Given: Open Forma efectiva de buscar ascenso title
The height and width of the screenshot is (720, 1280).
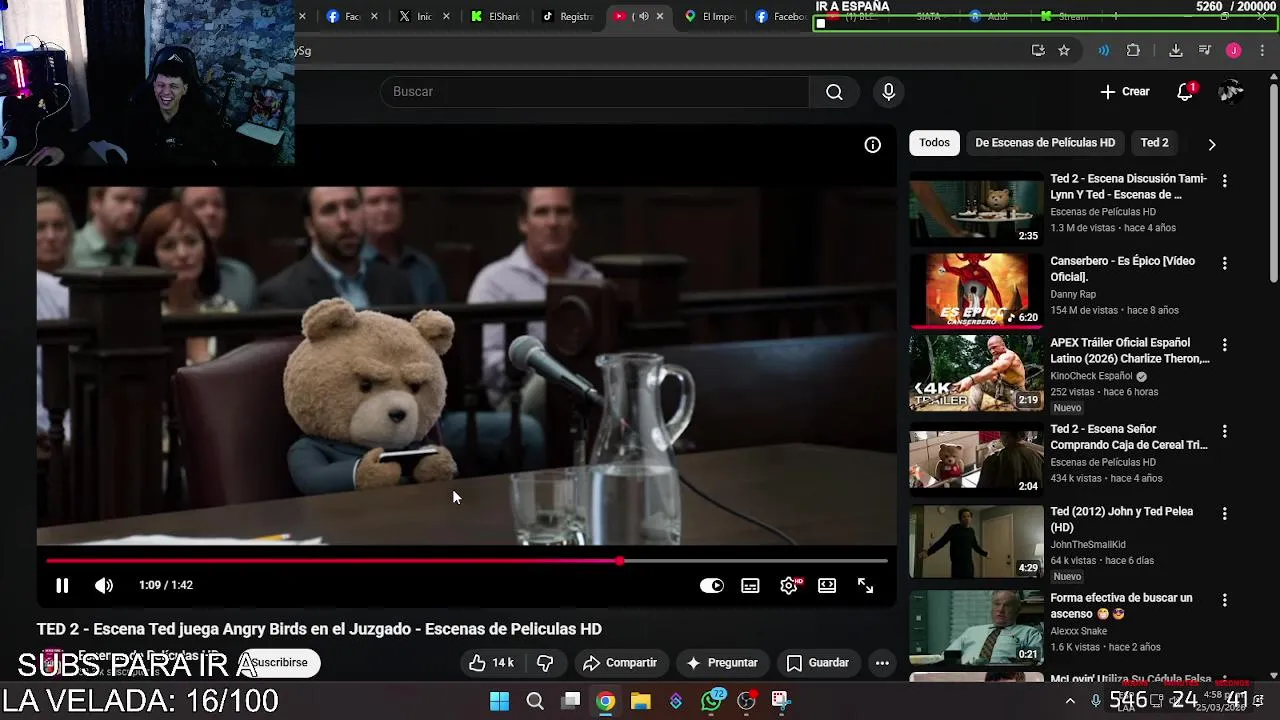Looking at the screenshot, I should 1121,605.
